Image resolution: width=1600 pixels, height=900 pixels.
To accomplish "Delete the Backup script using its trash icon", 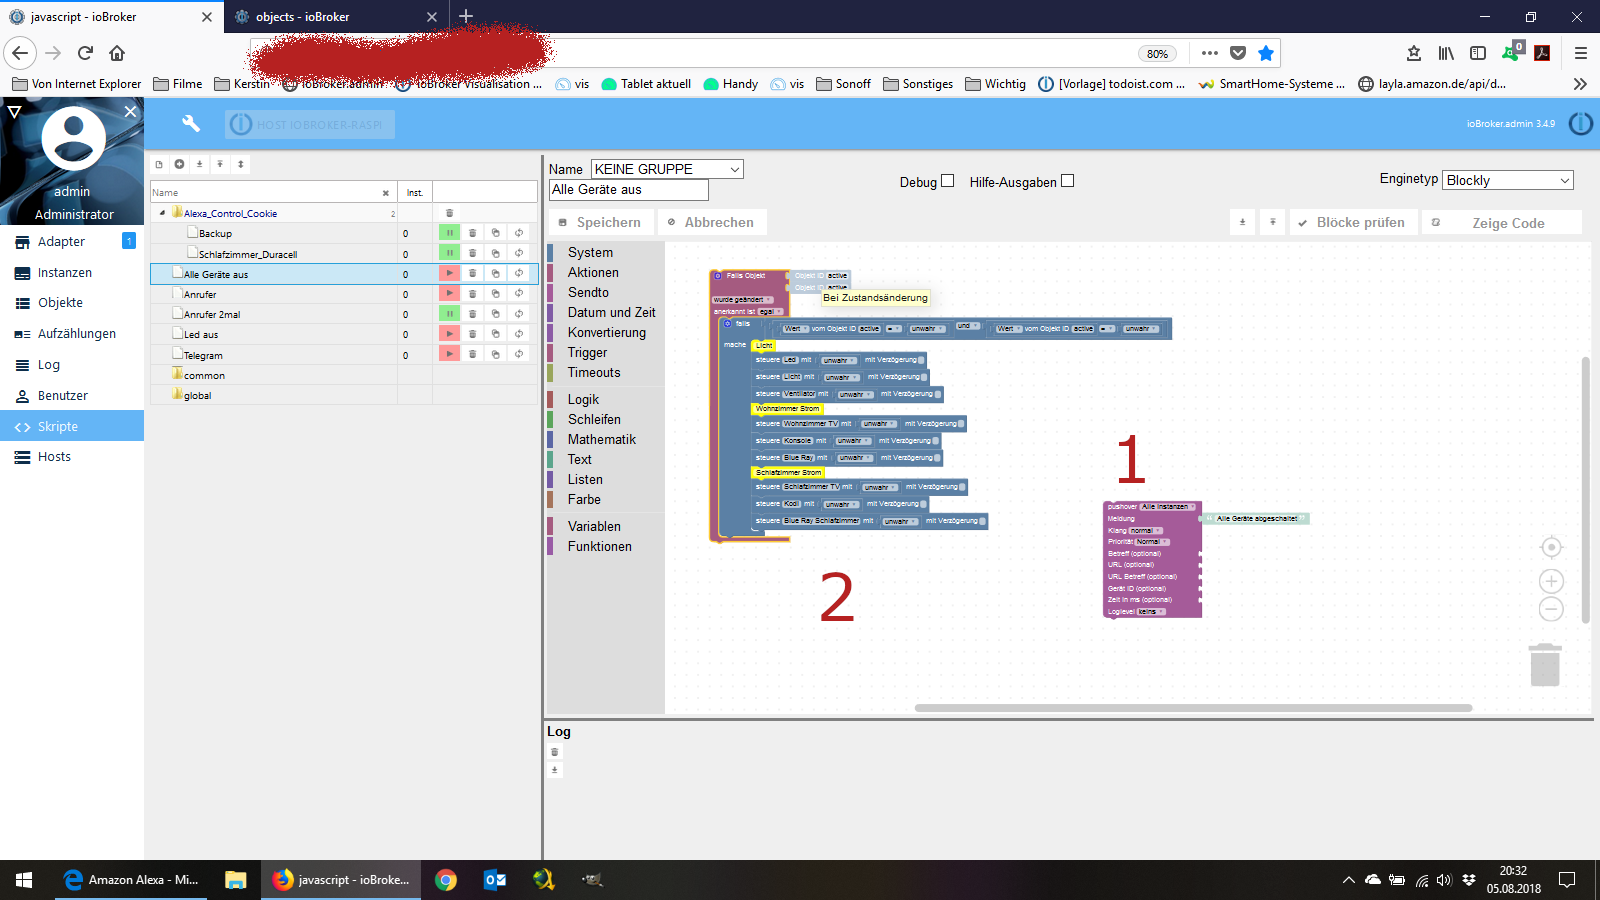I will tap(473, 233).
